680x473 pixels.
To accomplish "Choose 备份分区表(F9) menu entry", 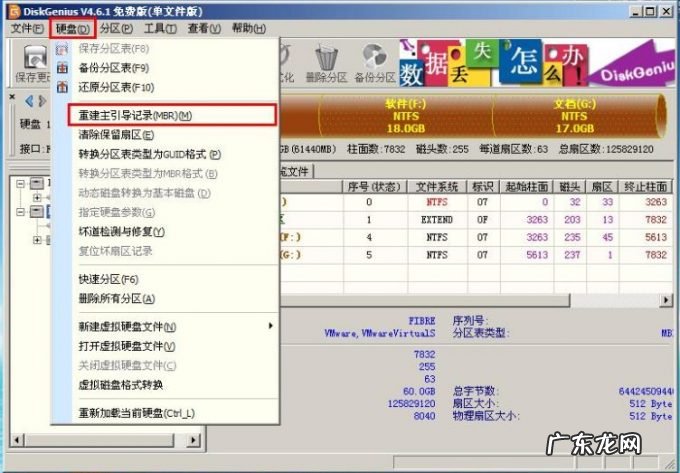I will coord(114,68).
